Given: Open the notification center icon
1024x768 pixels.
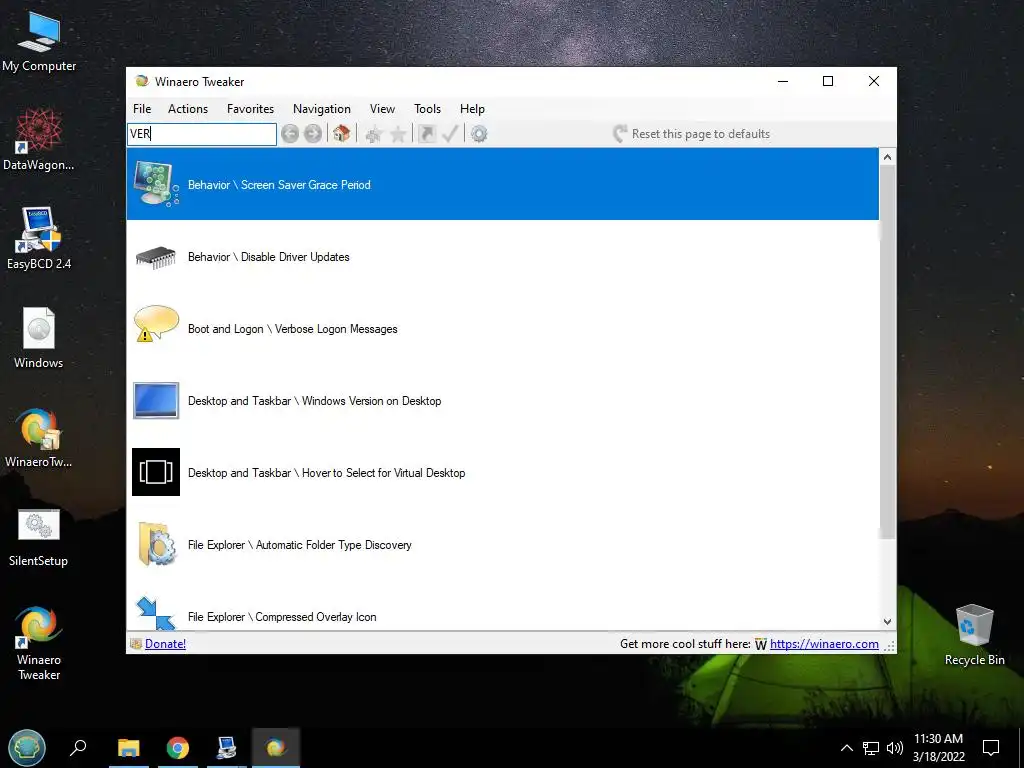Looking at the screenshot, I should [991, 747].
